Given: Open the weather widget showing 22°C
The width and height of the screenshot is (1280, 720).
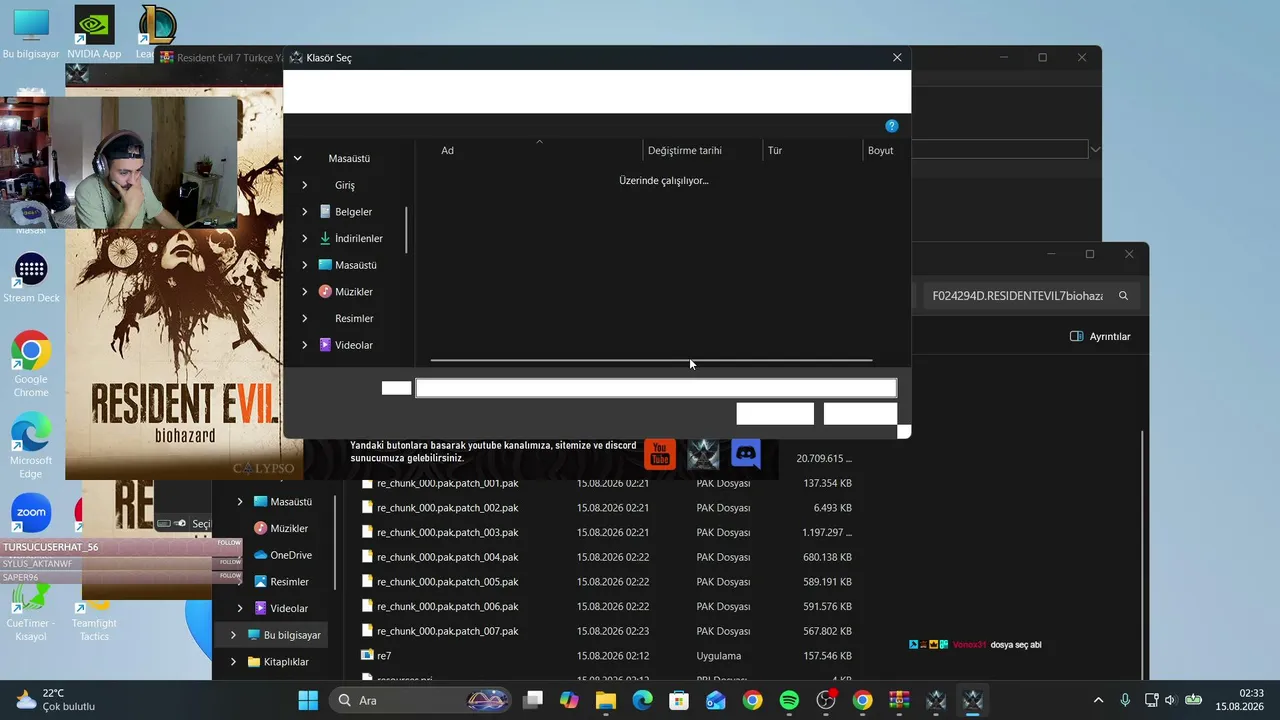Looking at the screenshot, I should coord(56,700).
